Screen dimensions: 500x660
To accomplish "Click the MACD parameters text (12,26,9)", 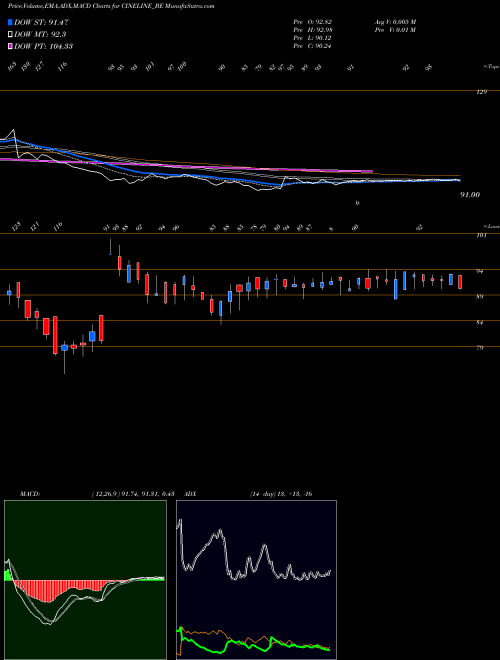I will click(132, 494).
